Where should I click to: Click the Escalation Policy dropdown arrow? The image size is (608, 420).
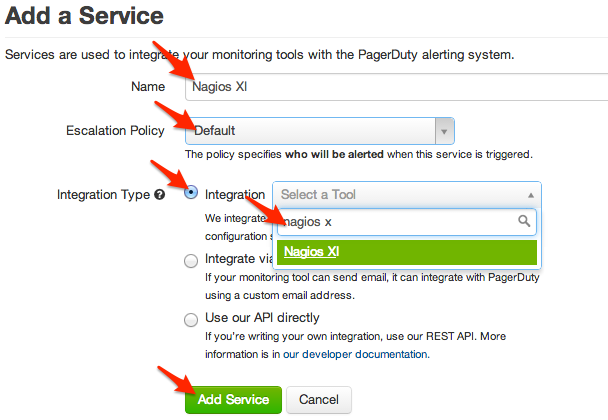pos(444,130)
